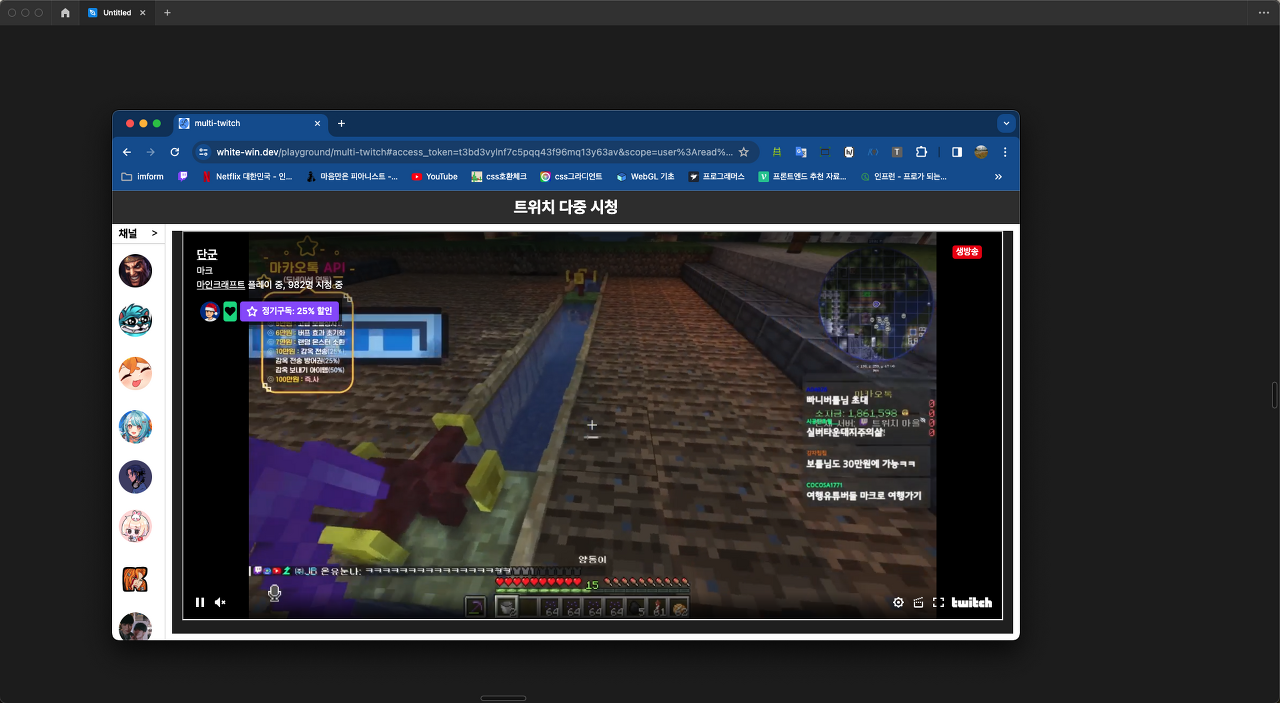Click the white-win.dev address bar URL
1280x703 pixels.
pos(474,152)
